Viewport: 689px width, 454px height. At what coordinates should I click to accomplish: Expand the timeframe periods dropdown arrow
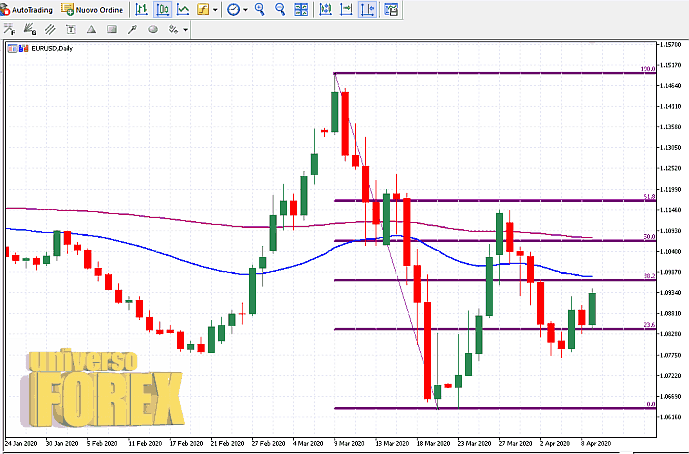(246, 9)
